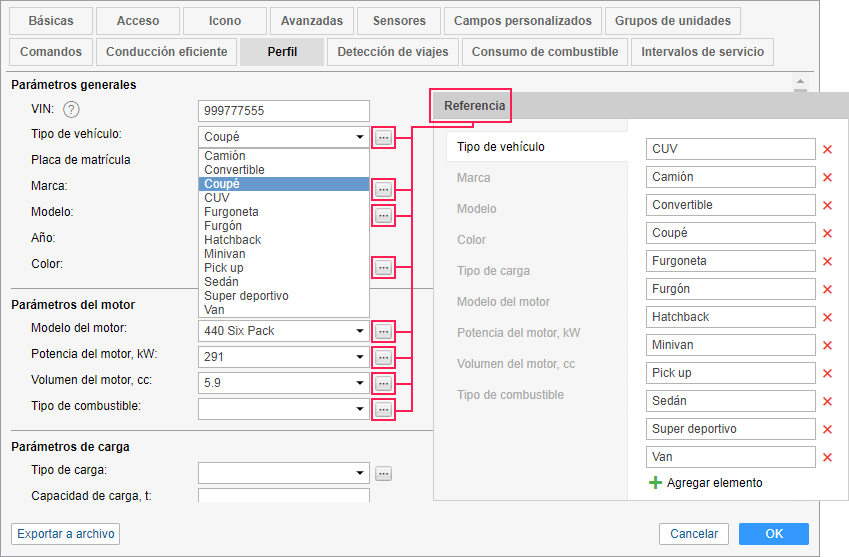Screen dimensions: 849x557
Task: Remove the Hatchback reference item
Action: [x=827, y=318]
